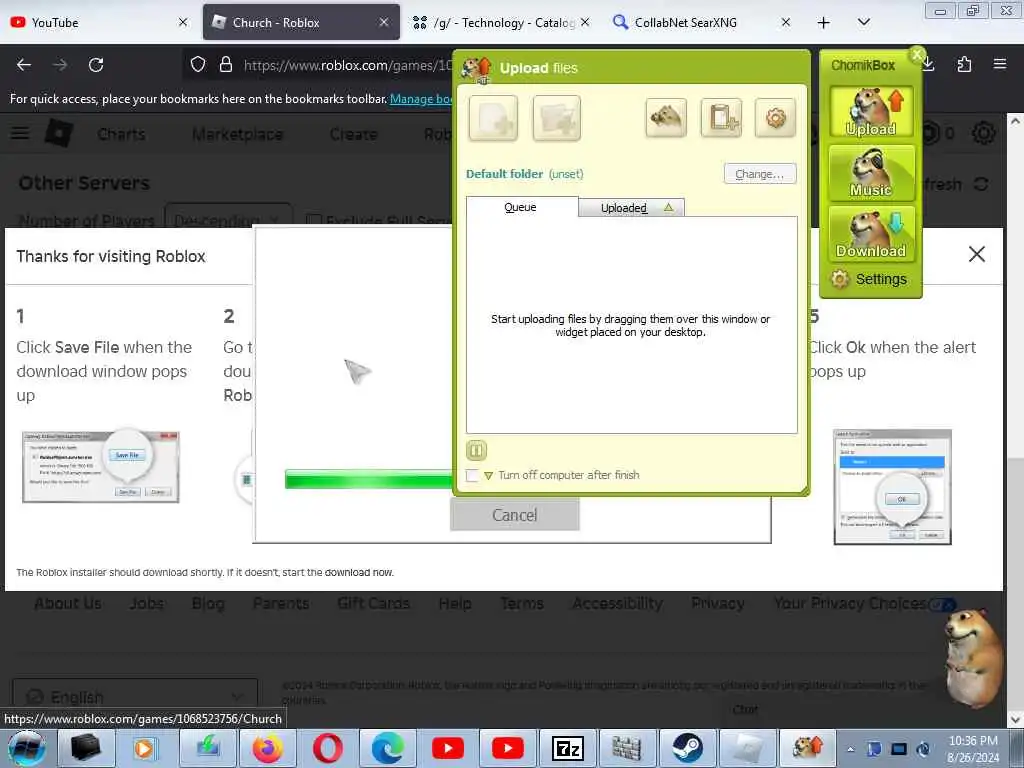Image resolution: width=1024 pixels, height=768 pixels.
Task: Click the triangle arrow on Uploaded tab
Action: 668,207
